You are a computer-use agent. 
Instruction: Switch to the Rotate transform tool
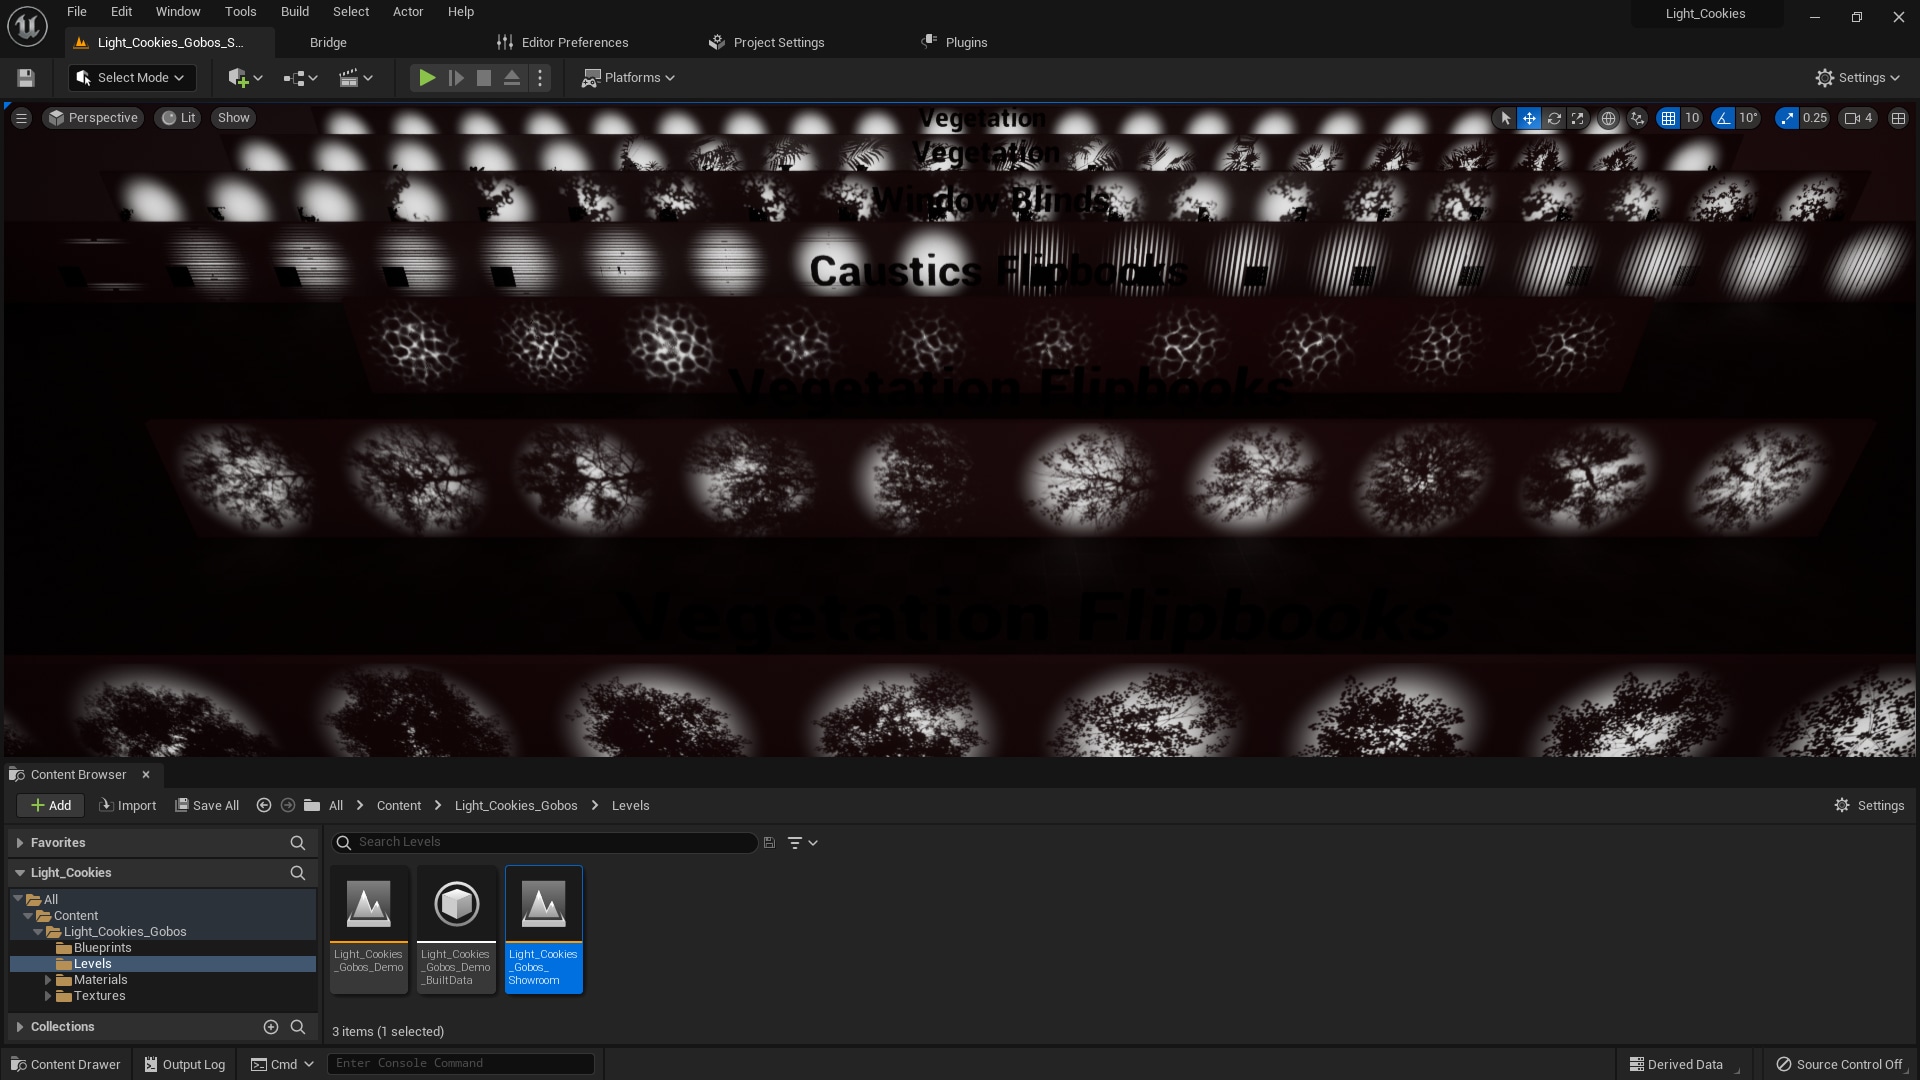(1553, 118)
